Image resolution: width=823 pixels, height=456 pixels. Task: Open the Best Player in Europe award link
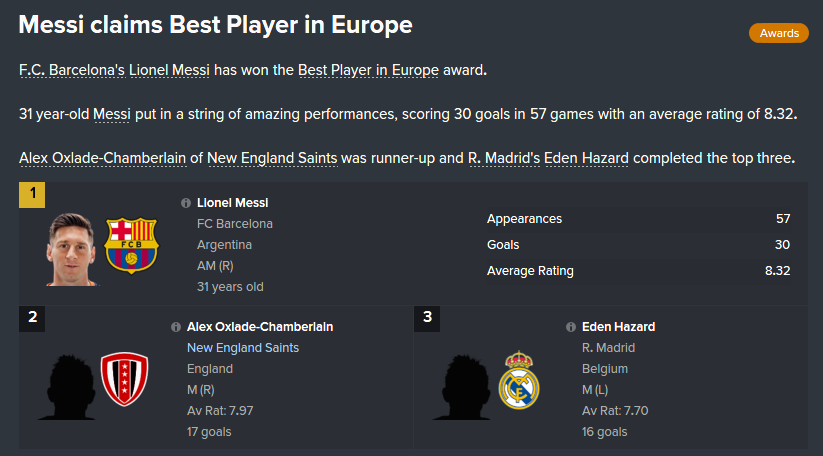(x=369, y=70)
